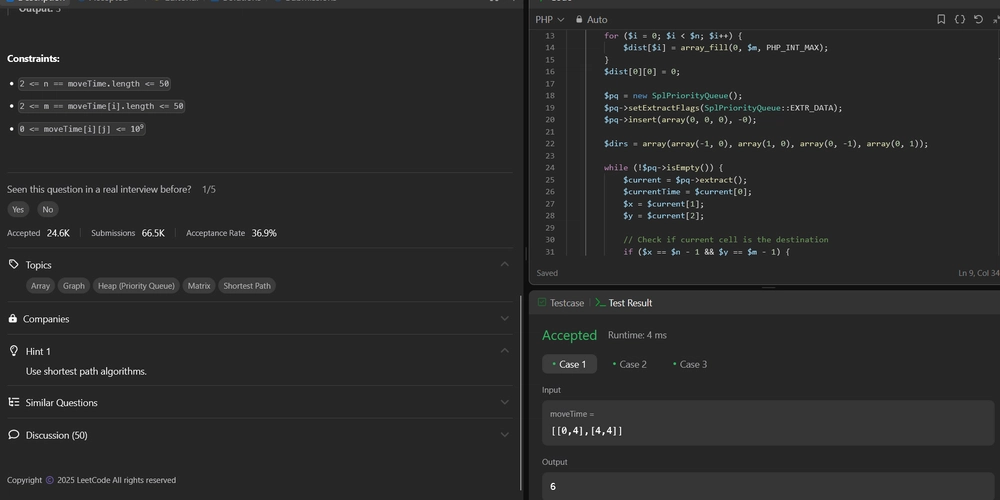Screen dimensions: 1000x500
Task: Click the 1/5 interview question counter
Action: click(209, 189)
